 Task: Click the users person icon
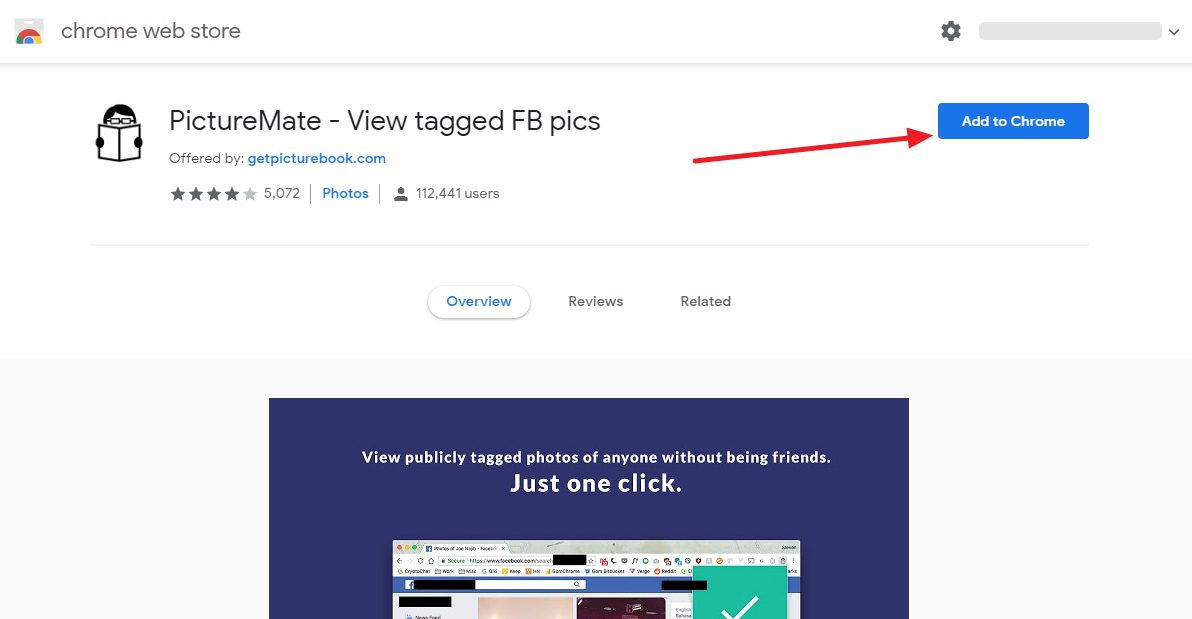tap(401, 194)
